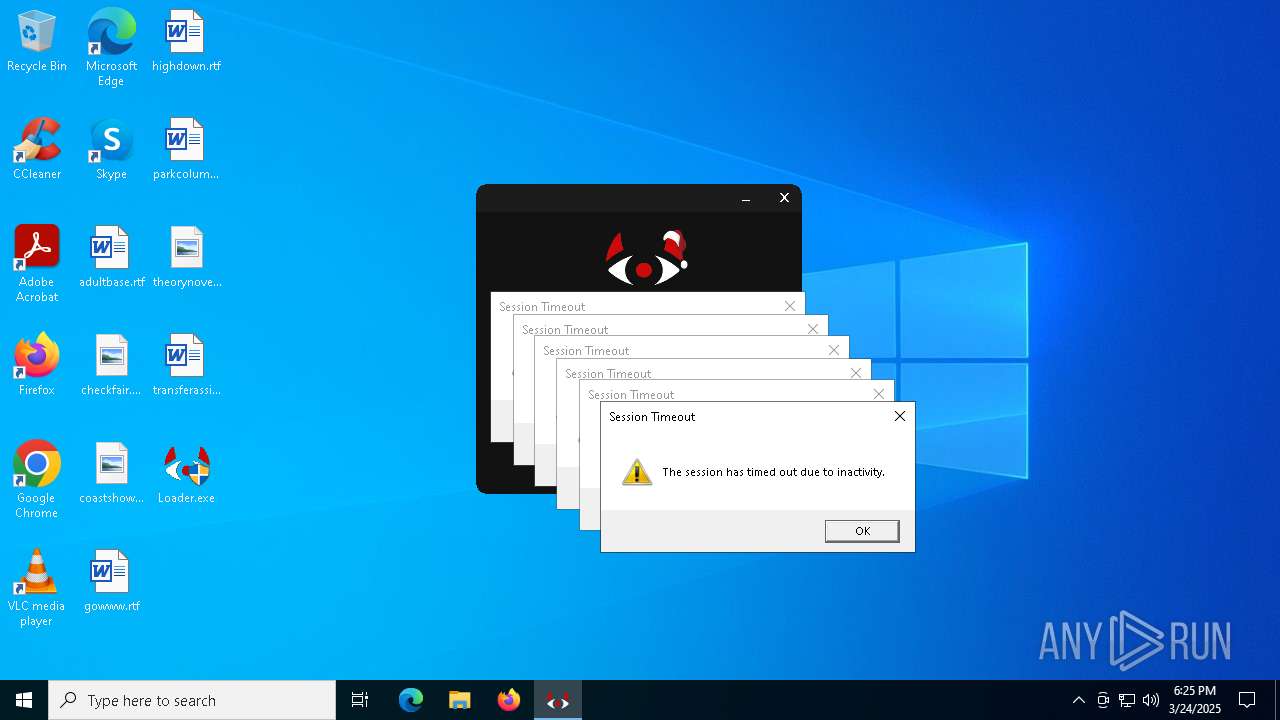Click the warning icon in the dialog
The image size is (1280, 720).
coord(637,472)
